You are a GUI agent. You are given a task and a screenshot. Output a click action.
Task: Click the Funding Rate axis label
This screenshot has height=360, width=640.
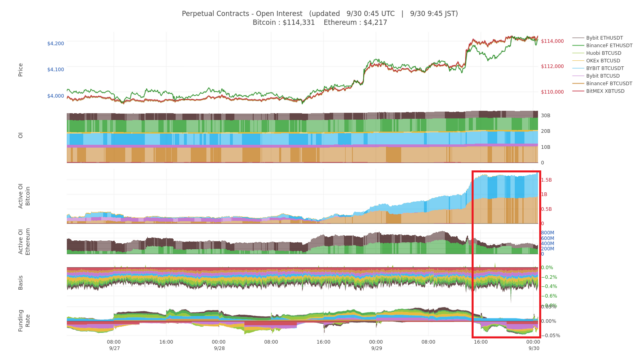24,320
